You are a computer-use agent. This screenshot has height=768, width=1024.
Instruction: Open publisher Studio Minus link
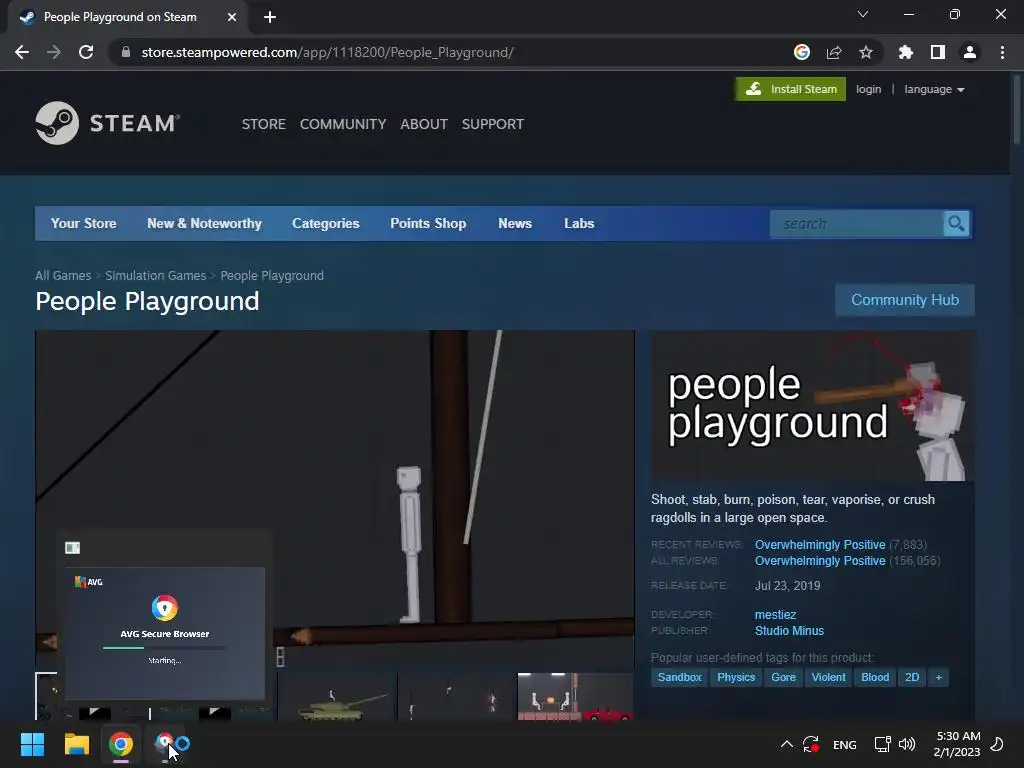pyautogui.click(x=790, y=631)
